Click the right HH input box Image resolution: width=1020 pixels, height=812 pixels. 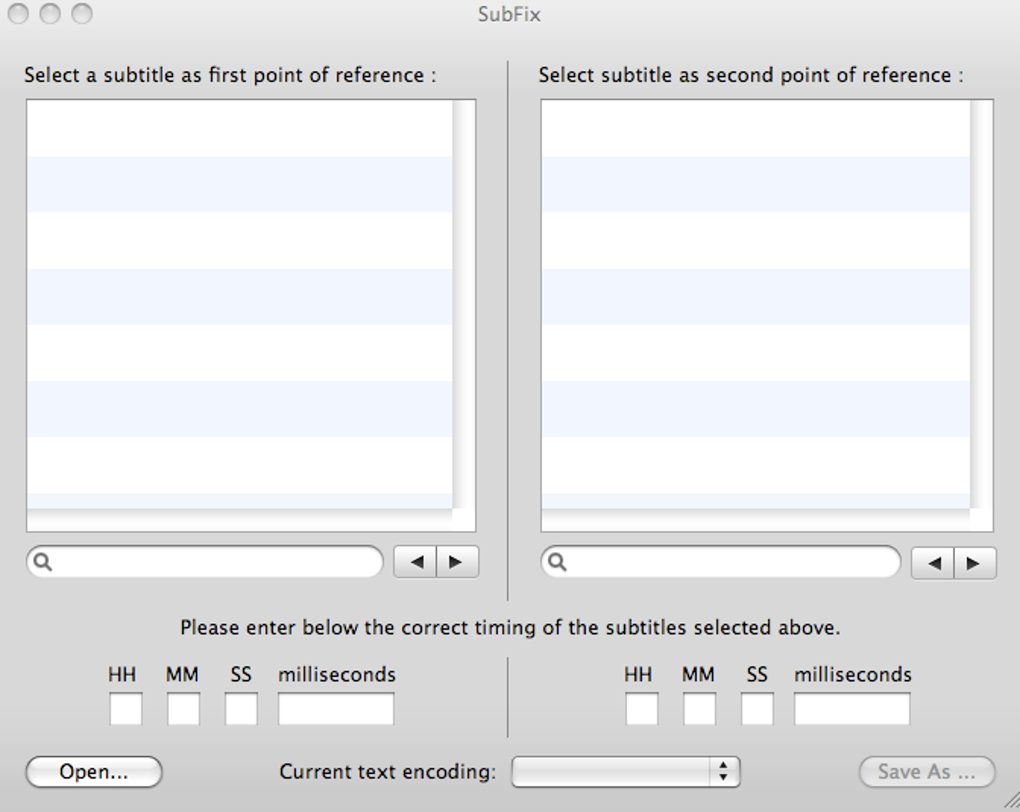click(641, 709)
